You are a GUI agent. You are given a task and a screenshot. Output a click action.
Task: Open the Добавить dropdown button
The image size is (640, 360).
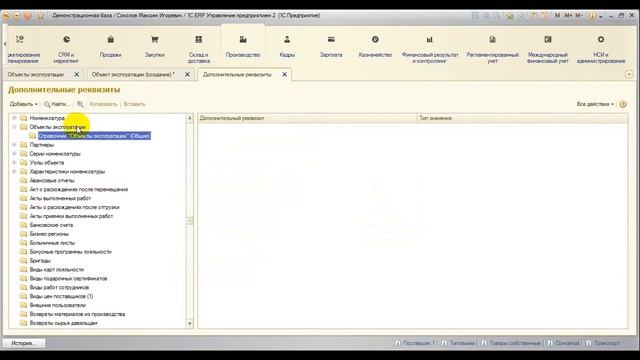point(23,104)
